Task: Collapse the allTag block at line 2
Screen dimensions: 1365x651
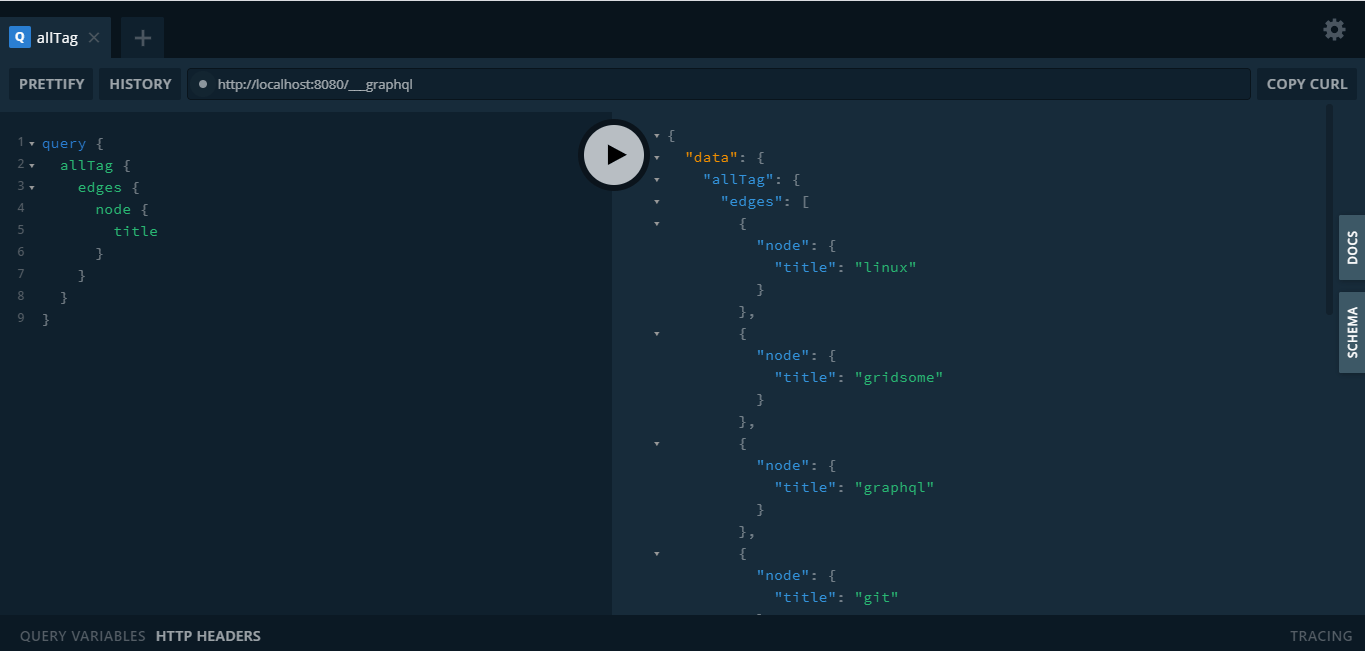Action: [x=32, y=165]
